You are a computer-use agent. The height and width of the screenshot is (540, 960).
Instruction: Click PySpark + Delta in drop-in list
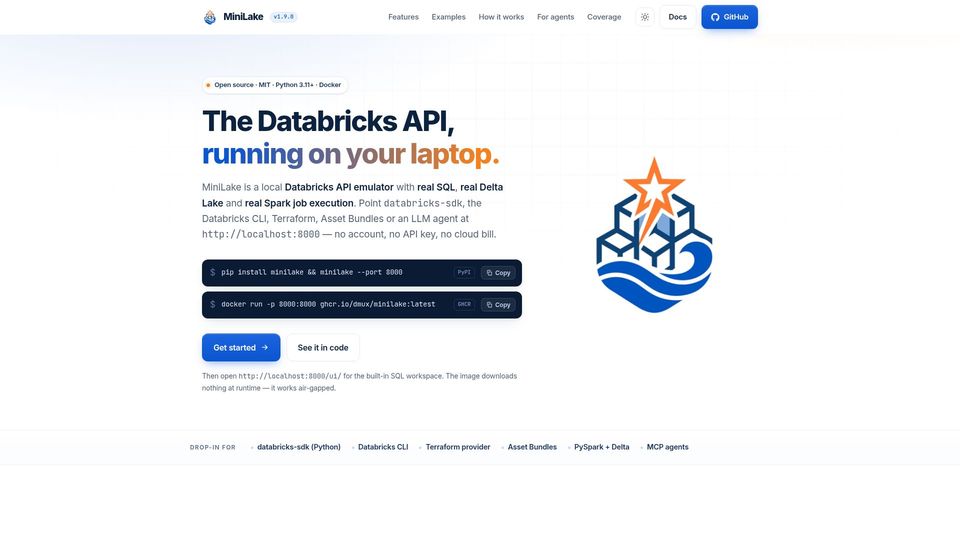point(602,447)
